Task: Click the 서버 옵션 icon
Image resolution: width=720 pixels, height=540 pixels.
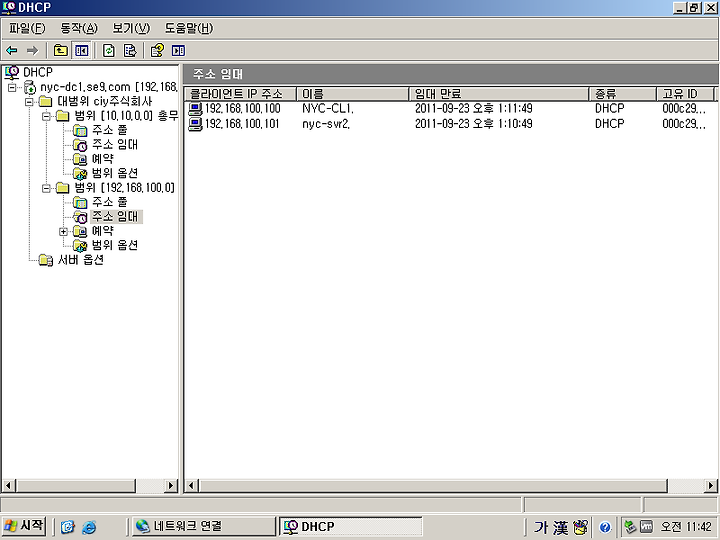Action: point(45,260)
